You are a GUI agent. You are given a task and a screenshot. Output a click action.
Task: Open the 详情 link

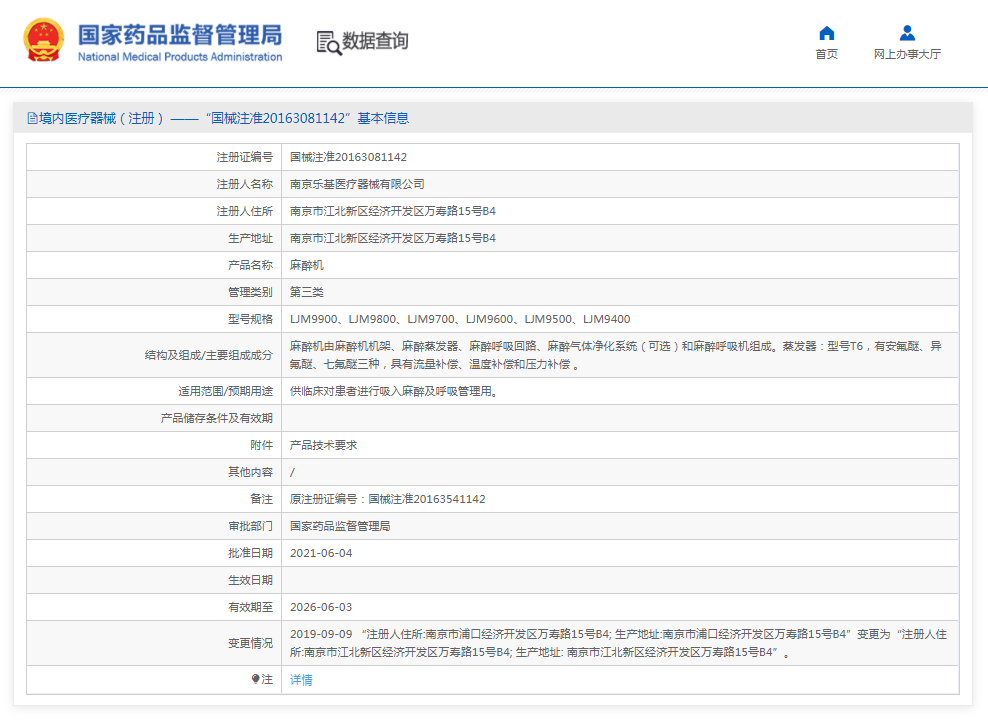coord(301,680)
